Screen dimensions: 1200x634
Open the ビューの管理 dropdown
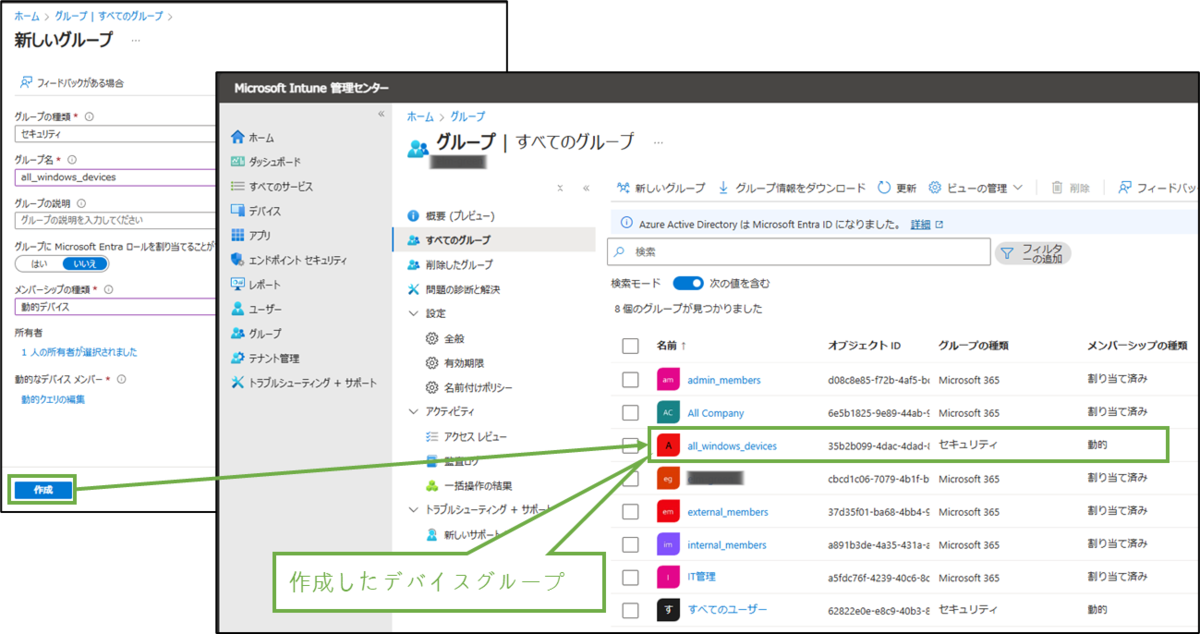pos(975,188)
